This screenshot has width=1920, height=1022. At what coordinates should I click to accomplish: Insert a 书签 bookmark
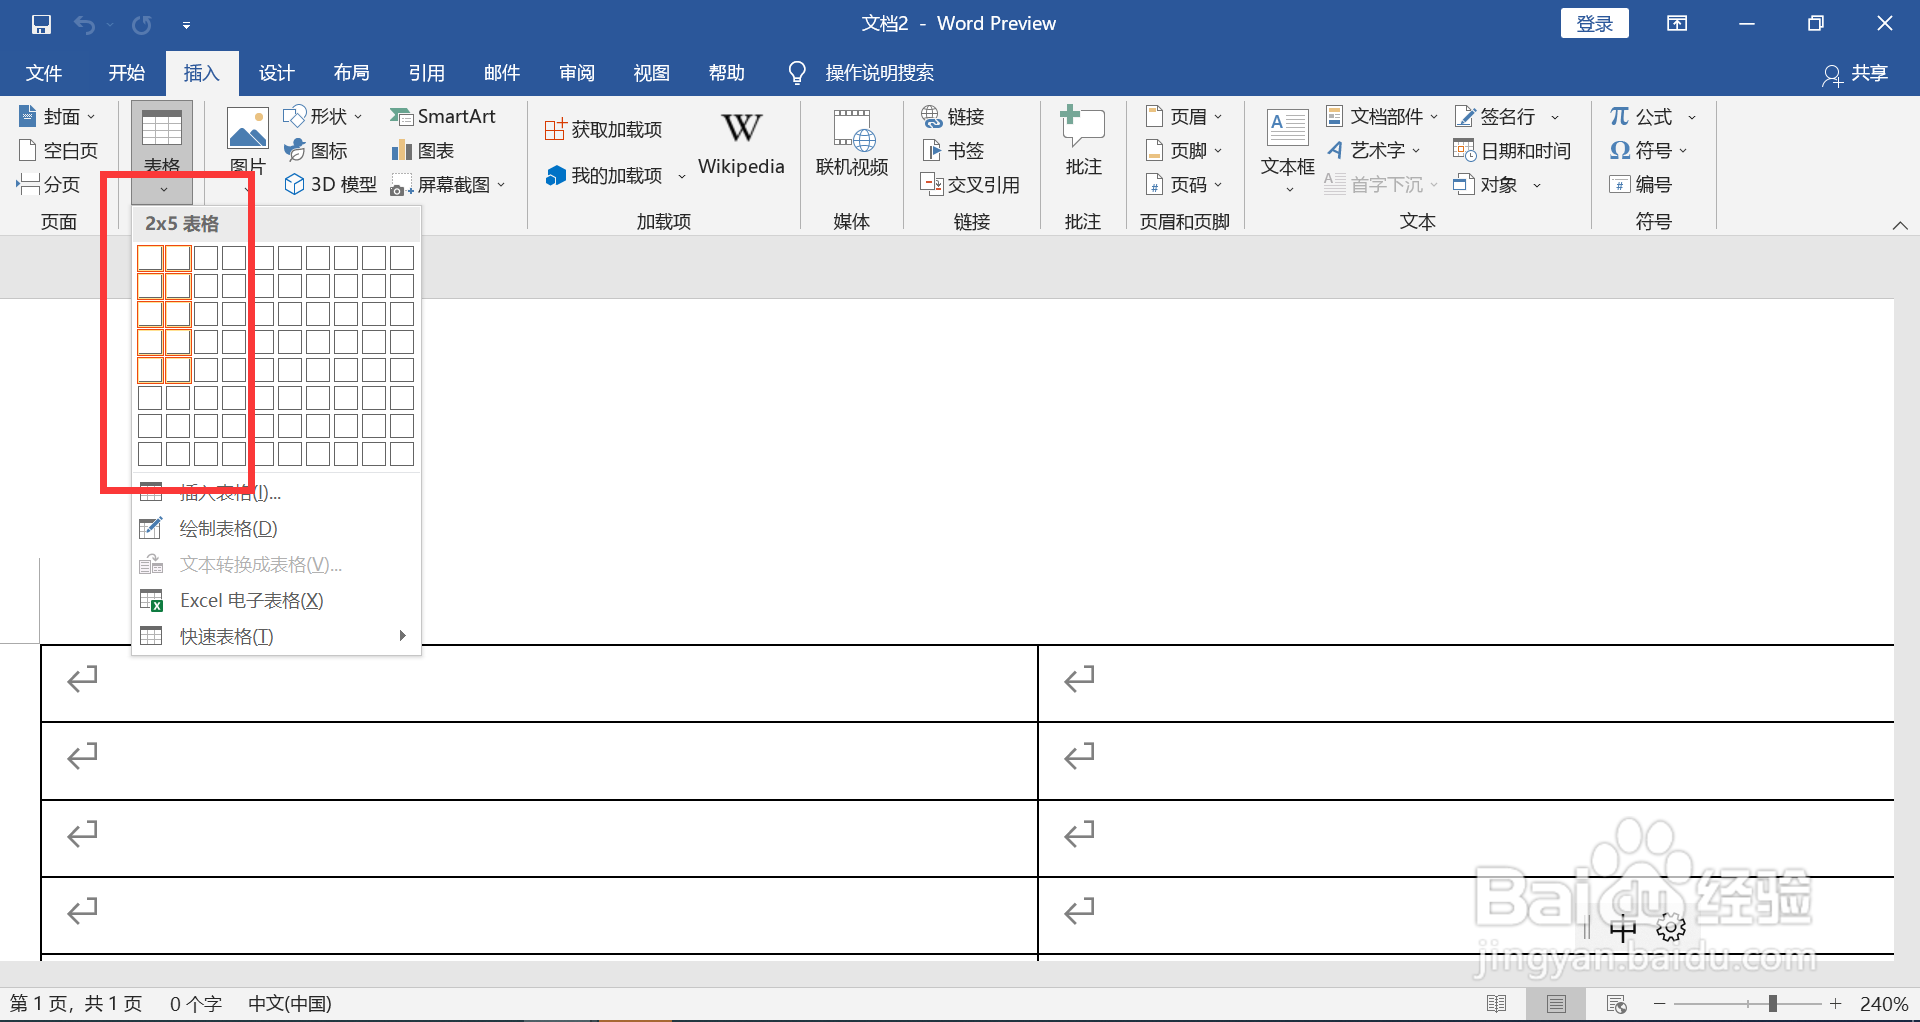[953, 150]
